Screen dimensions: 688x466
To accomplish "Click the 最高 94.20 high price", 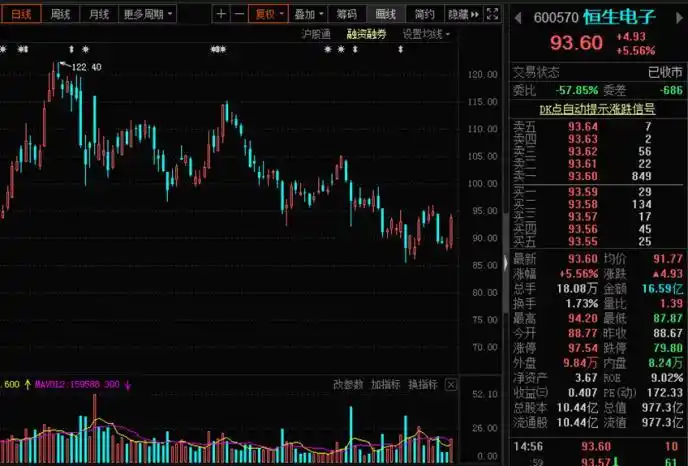I will tap(583, 318).
